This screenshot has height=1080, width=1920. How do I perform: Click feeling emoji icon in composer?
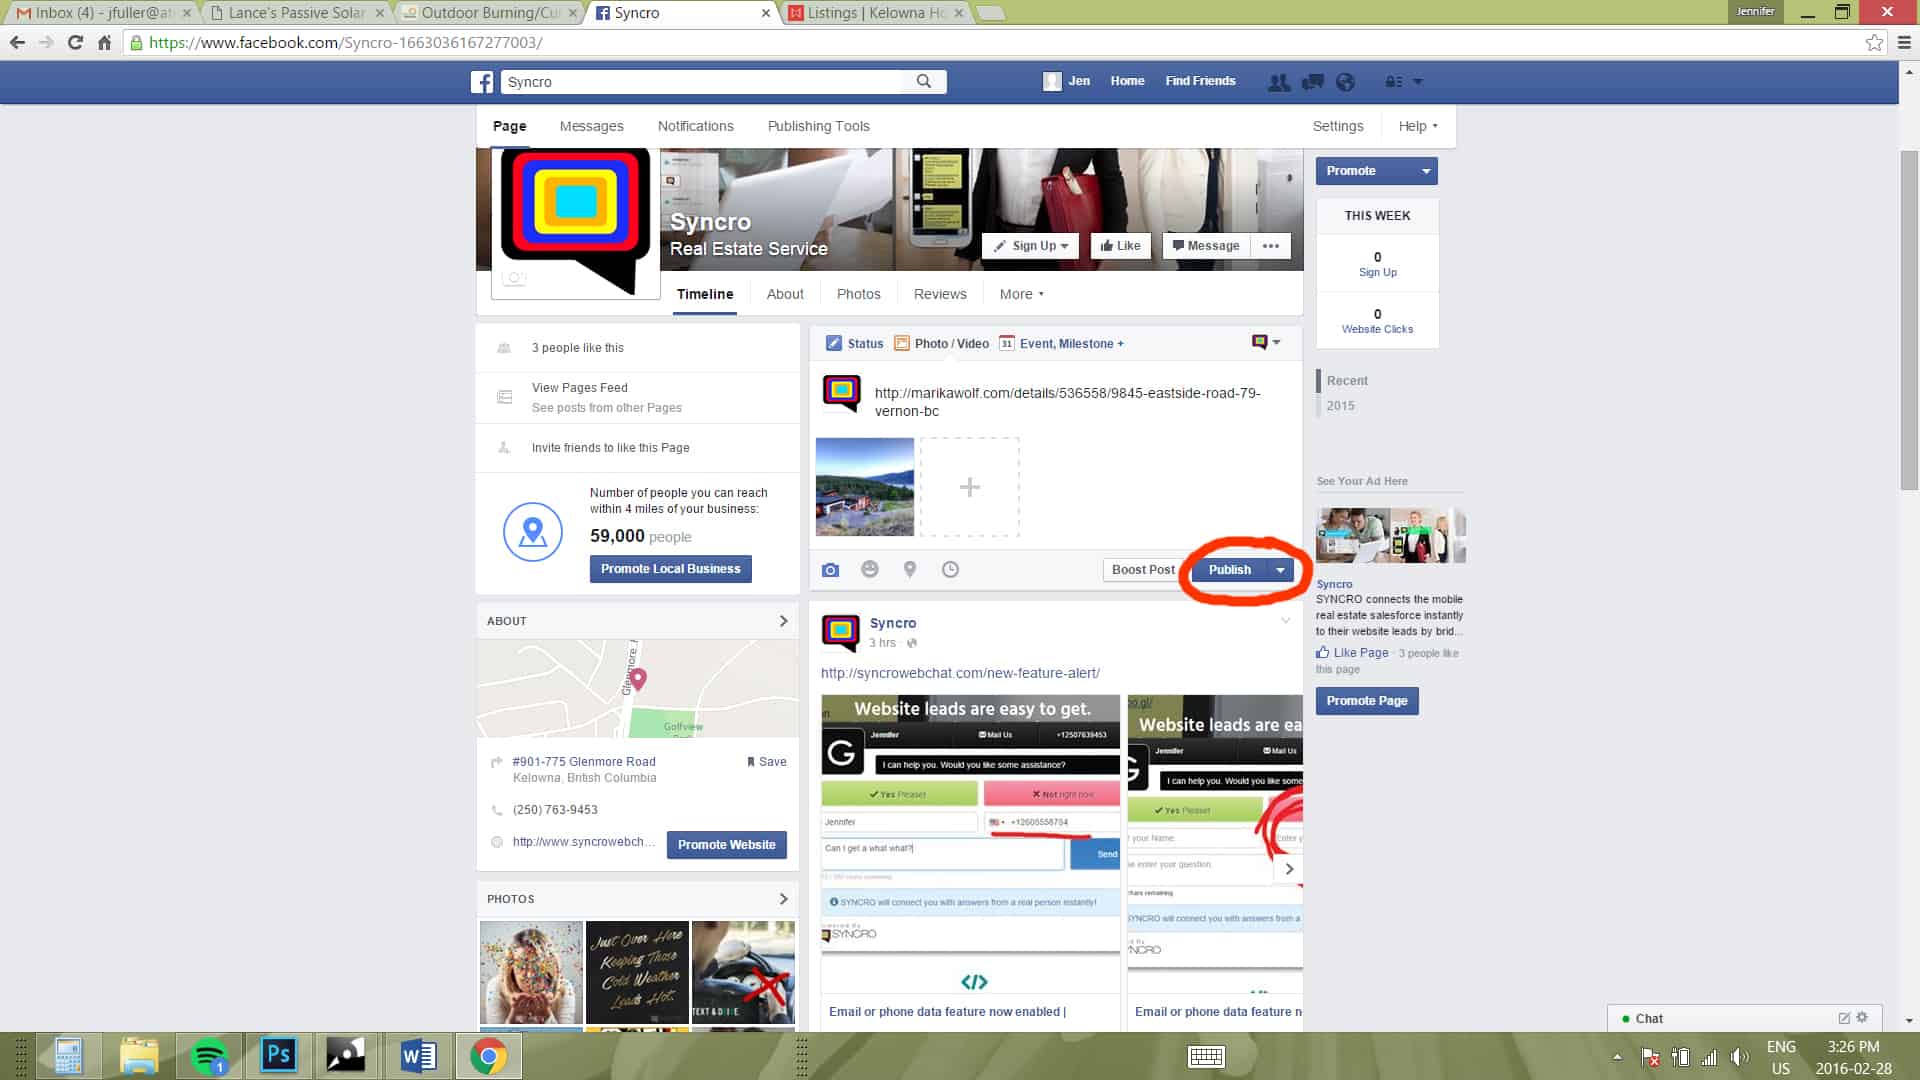[x=870, y=569]
